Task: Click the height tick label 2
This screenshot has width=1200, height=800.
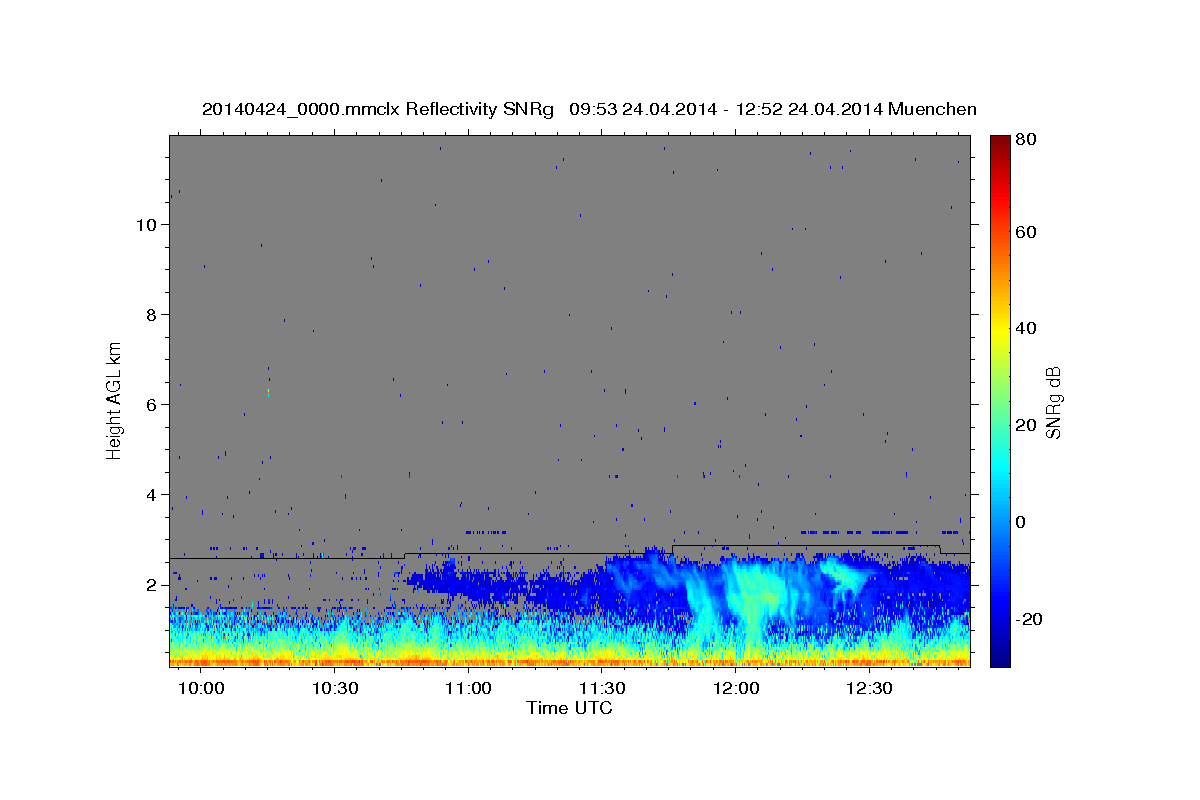Action: (152, 584)
